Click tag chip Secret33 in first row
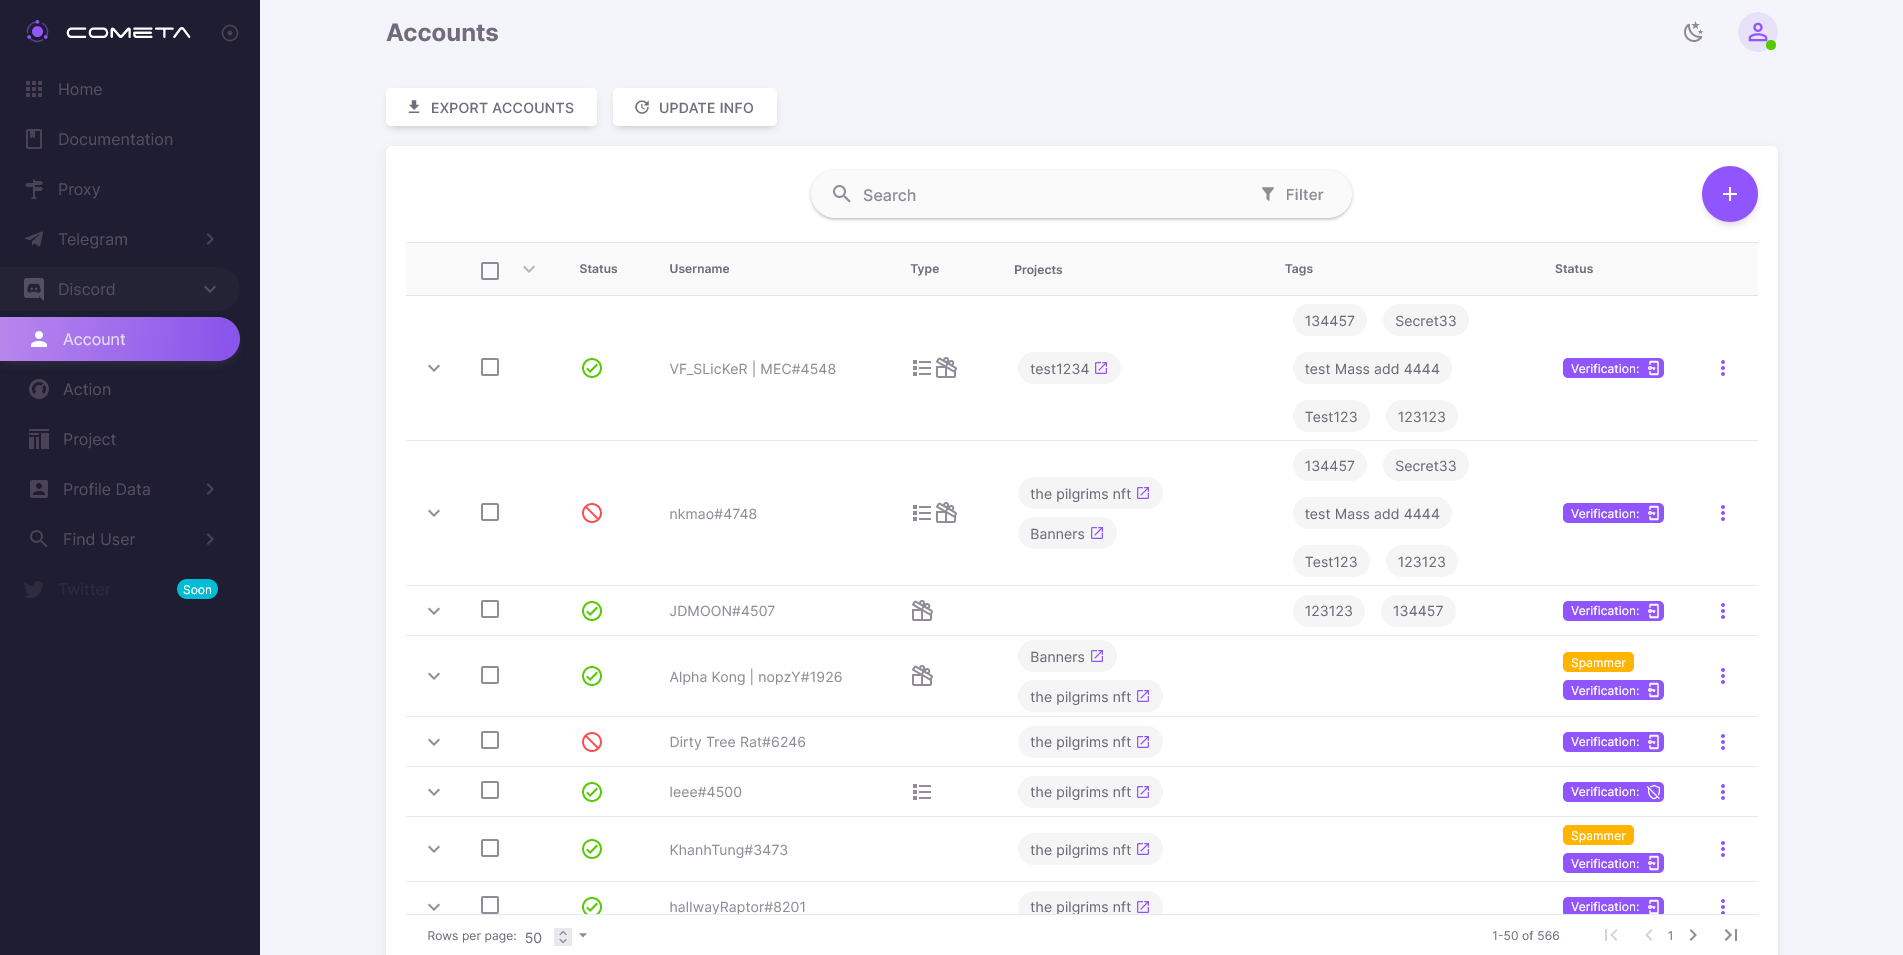This screenshot has width=1903, height=955. [x=1425, y=321]
